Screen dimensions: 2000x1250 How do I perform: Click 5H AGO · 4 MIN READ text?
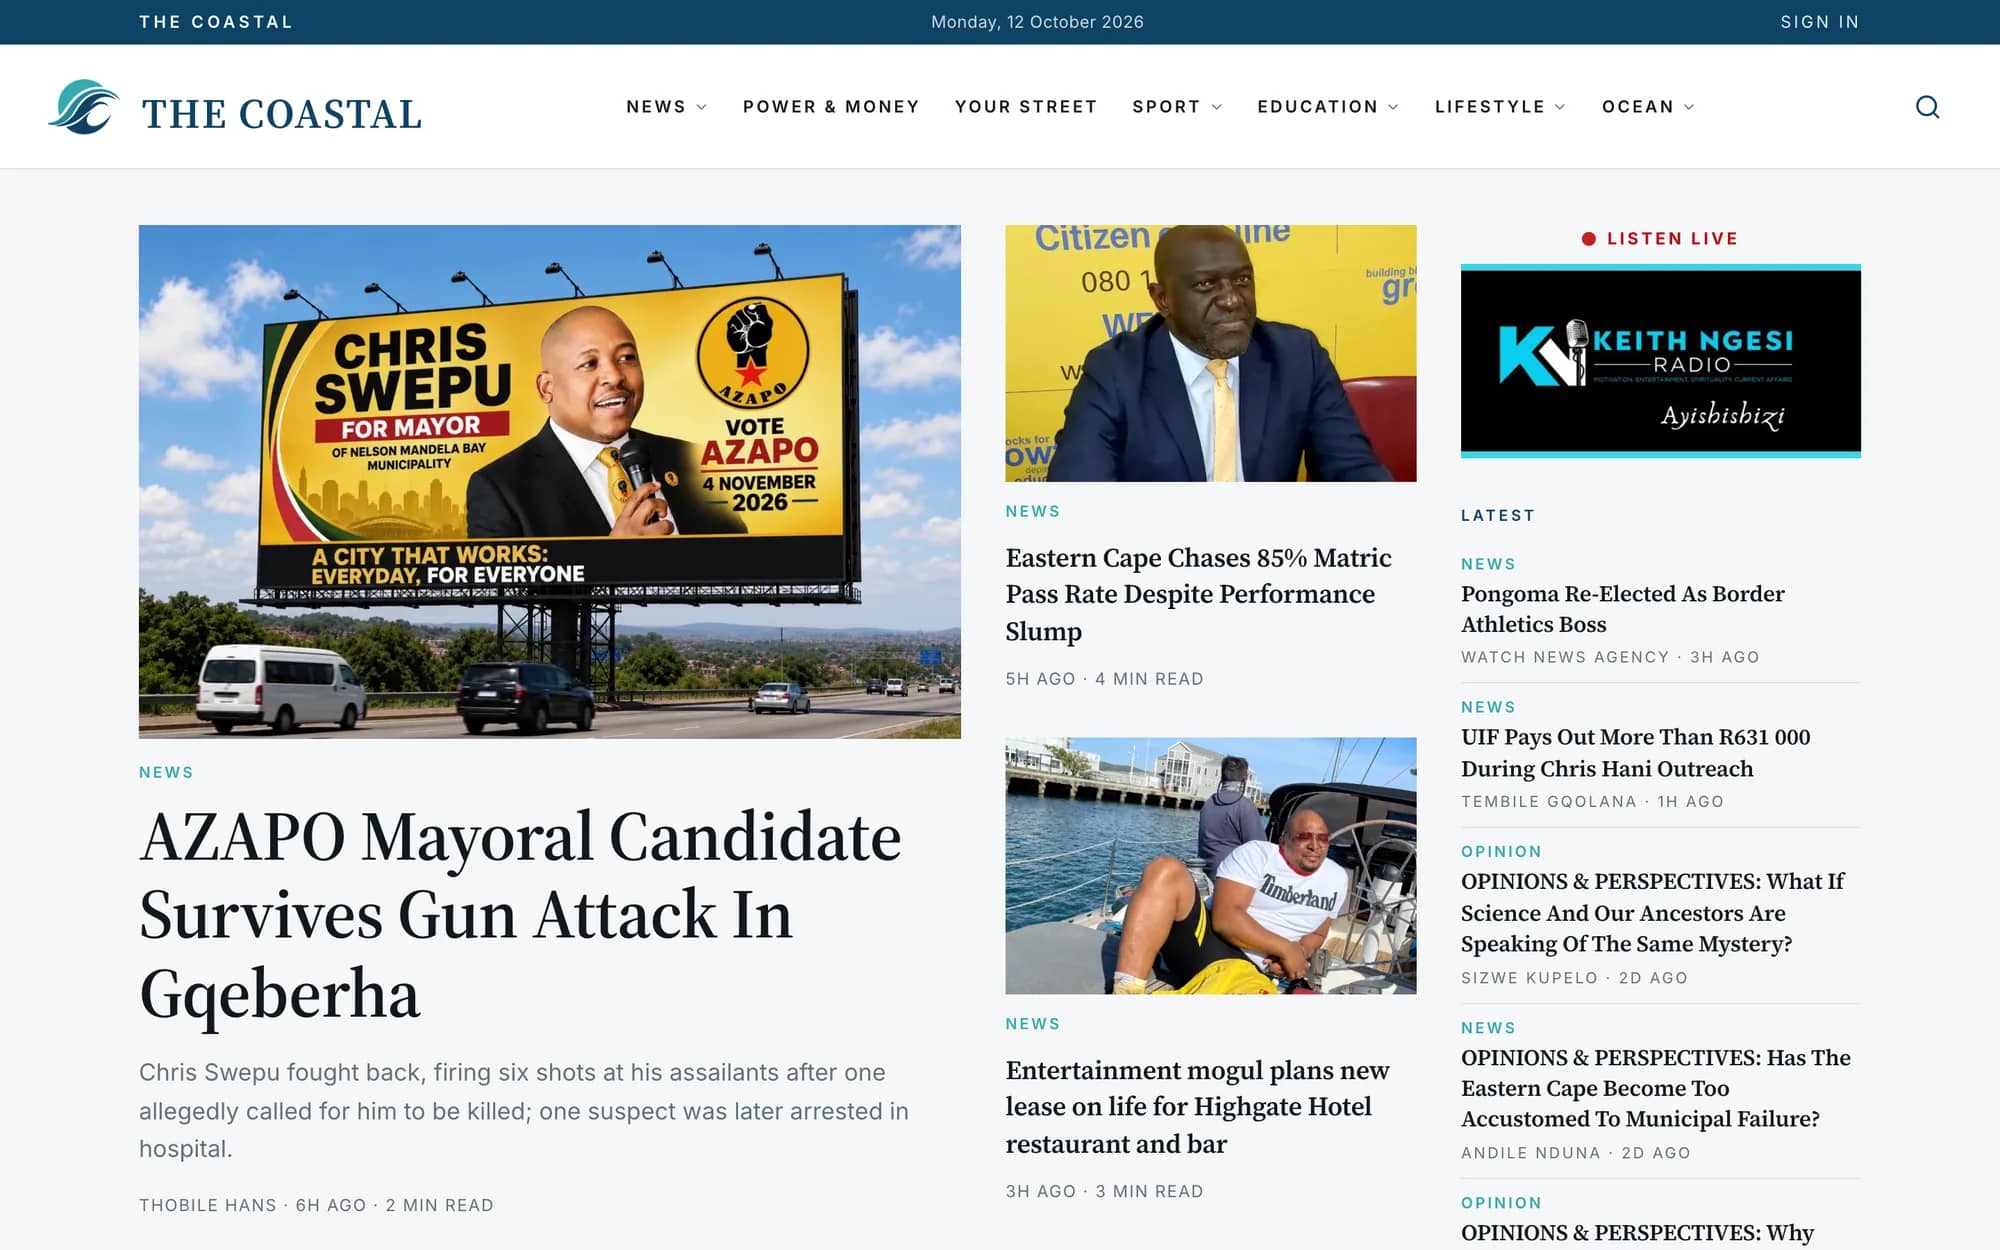click(1104, 679)
